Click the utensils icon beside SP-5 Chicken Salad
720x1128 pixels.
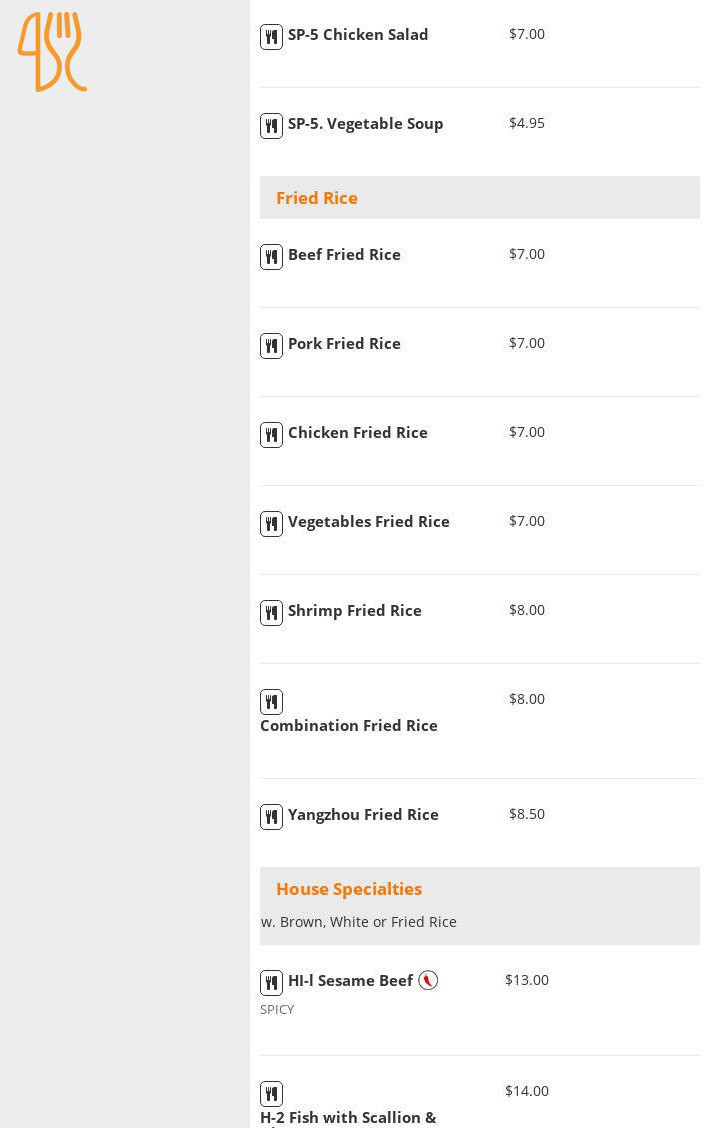(x=271, y=37)
